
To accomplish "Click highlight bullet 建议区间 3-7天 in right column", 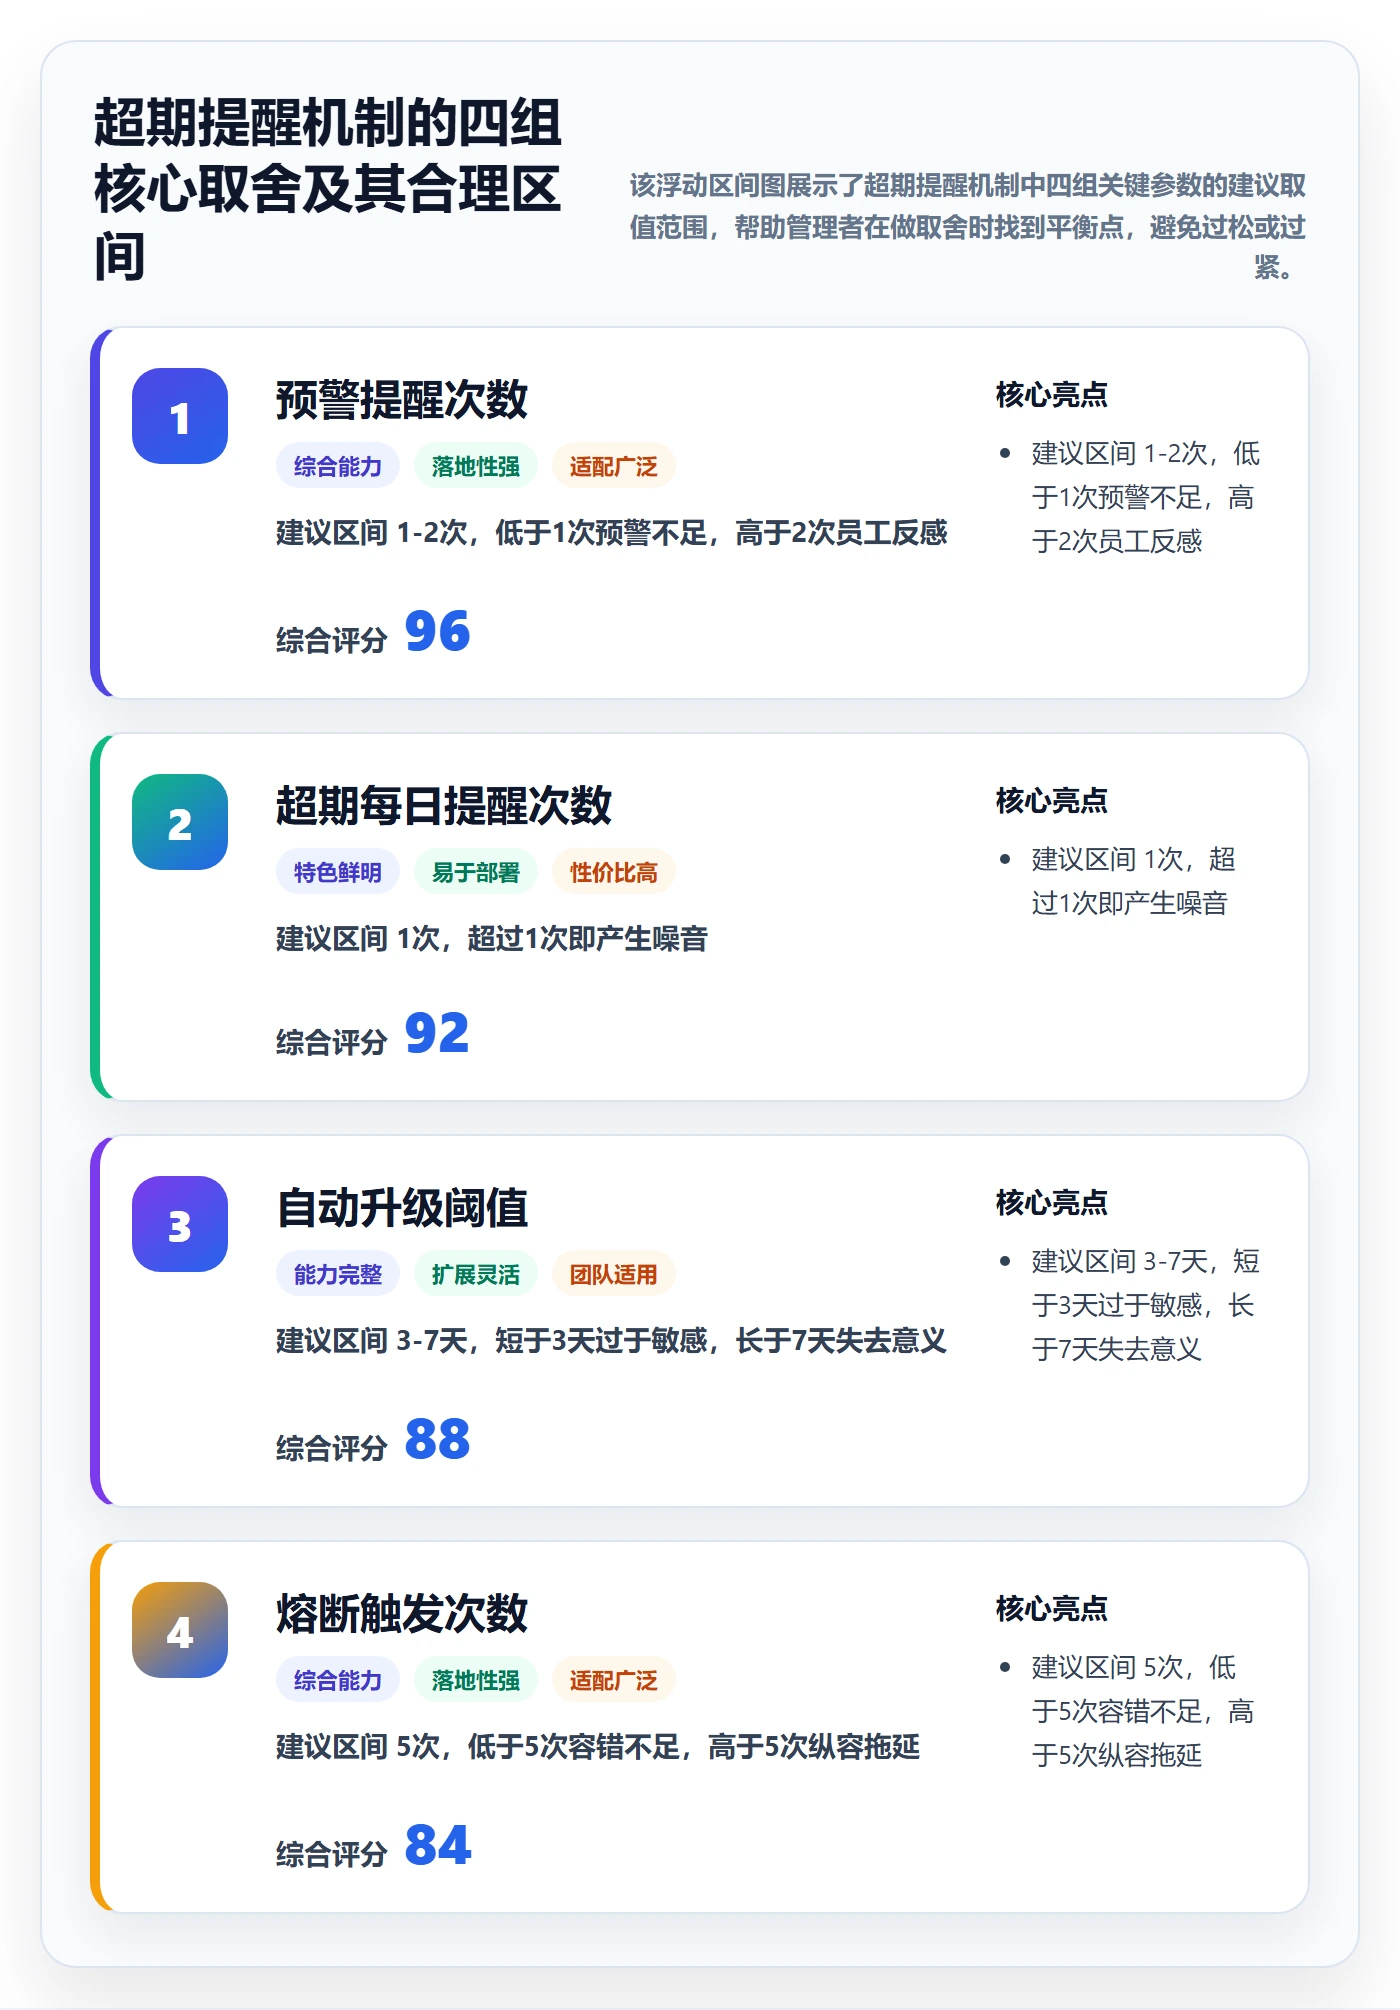I will click(x=1145, y=1305).
